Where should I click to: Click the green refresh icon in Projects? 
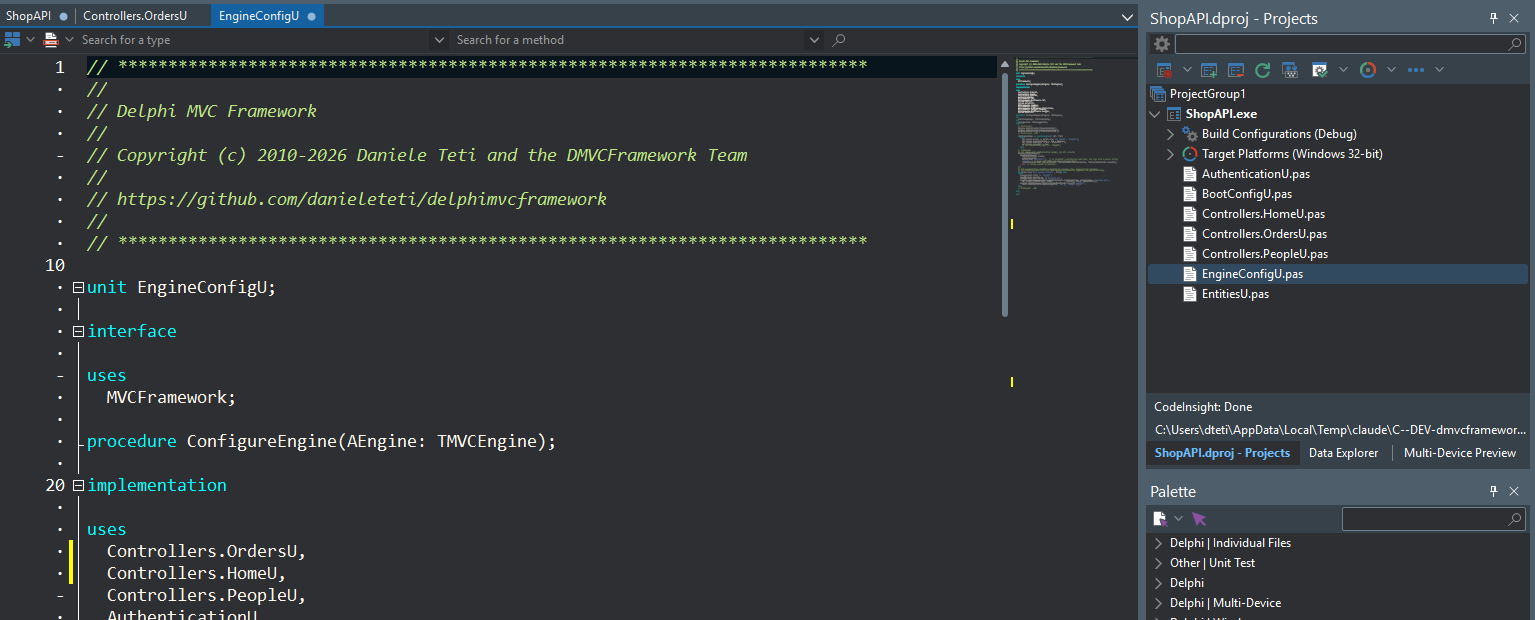click(1263, 70)
